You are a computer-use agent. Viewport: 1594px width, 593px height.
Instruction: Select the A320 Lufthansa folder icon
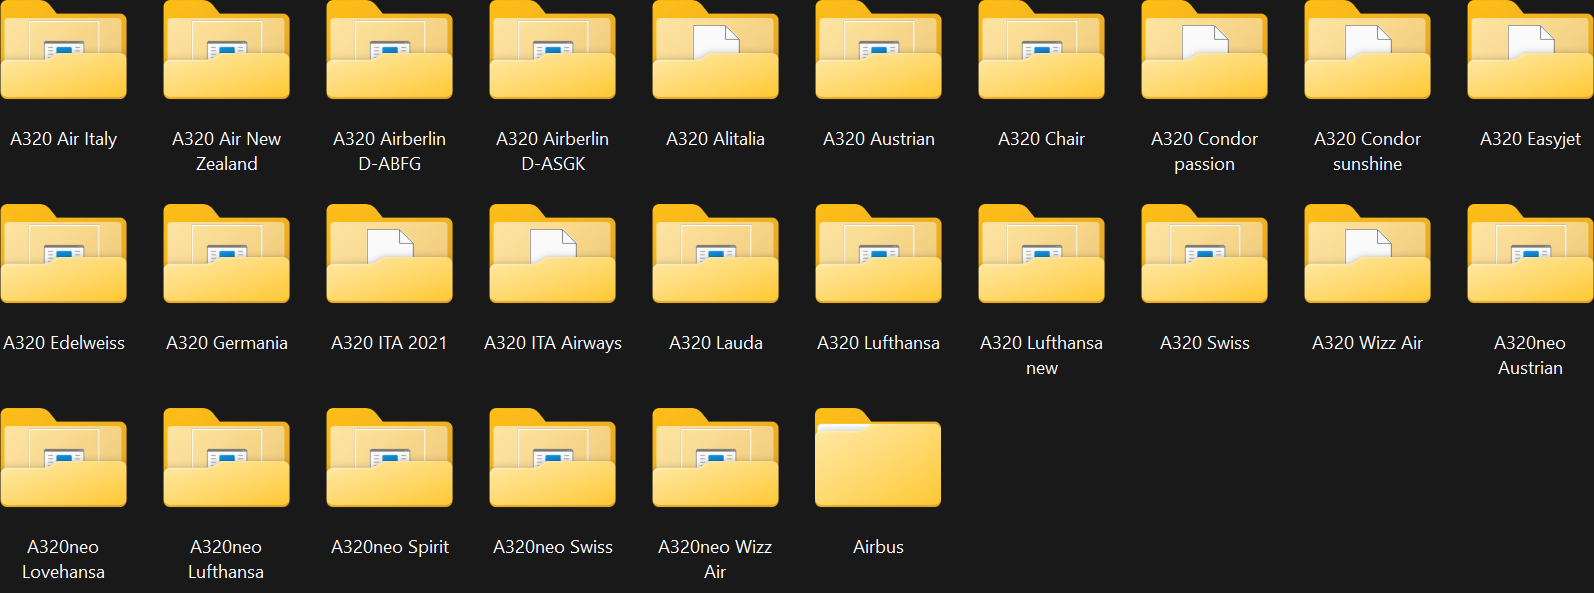(879, 254)
